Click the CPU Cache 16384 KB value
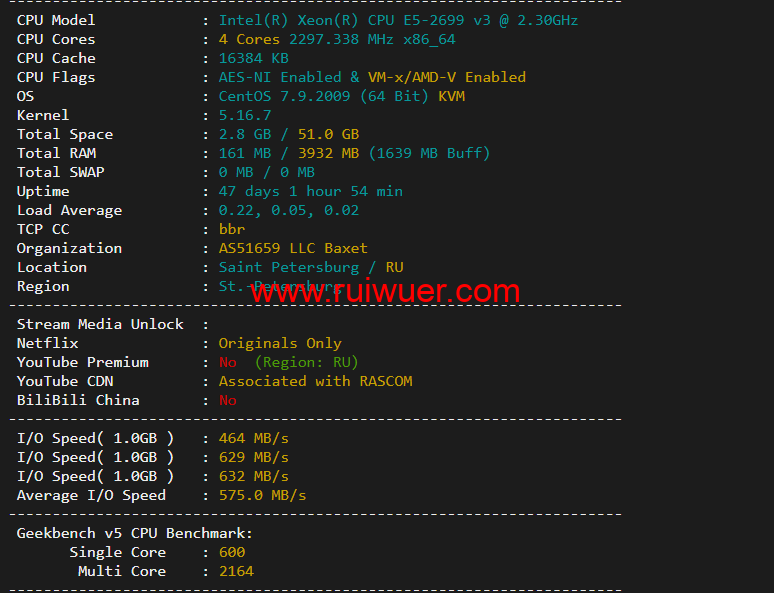Viewport: 774px width, 593px height. tap(253, 58)
